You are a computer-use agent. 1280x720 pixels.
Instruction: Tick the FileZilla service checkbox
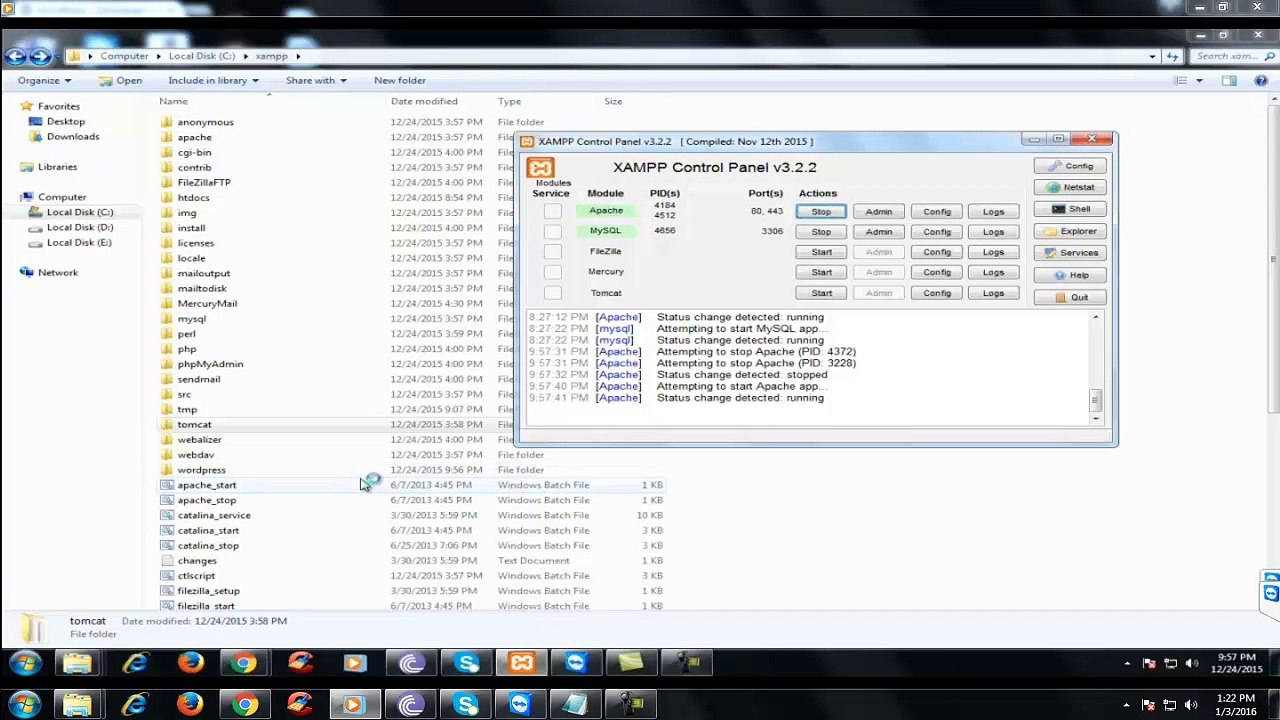(x=552, y=252)
